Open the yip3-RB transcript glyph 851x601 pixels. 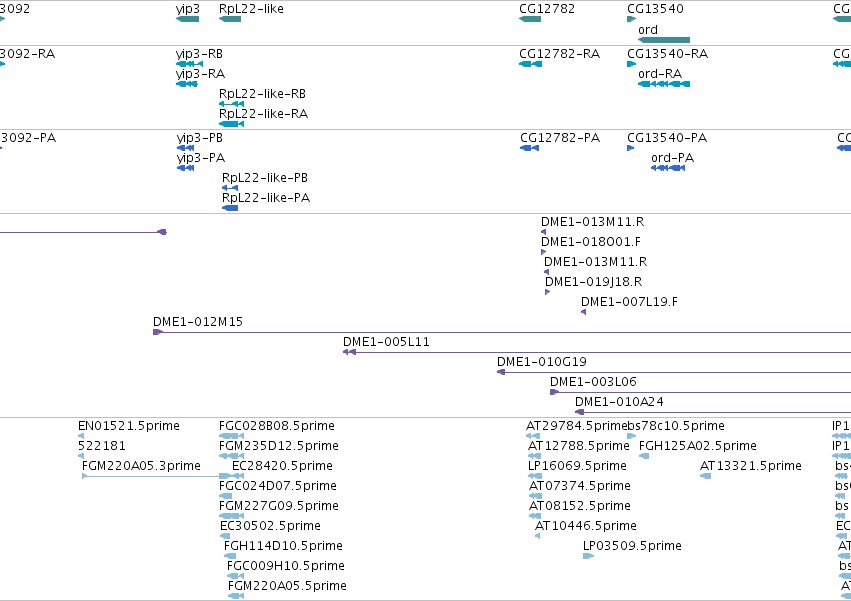[189, 64]
